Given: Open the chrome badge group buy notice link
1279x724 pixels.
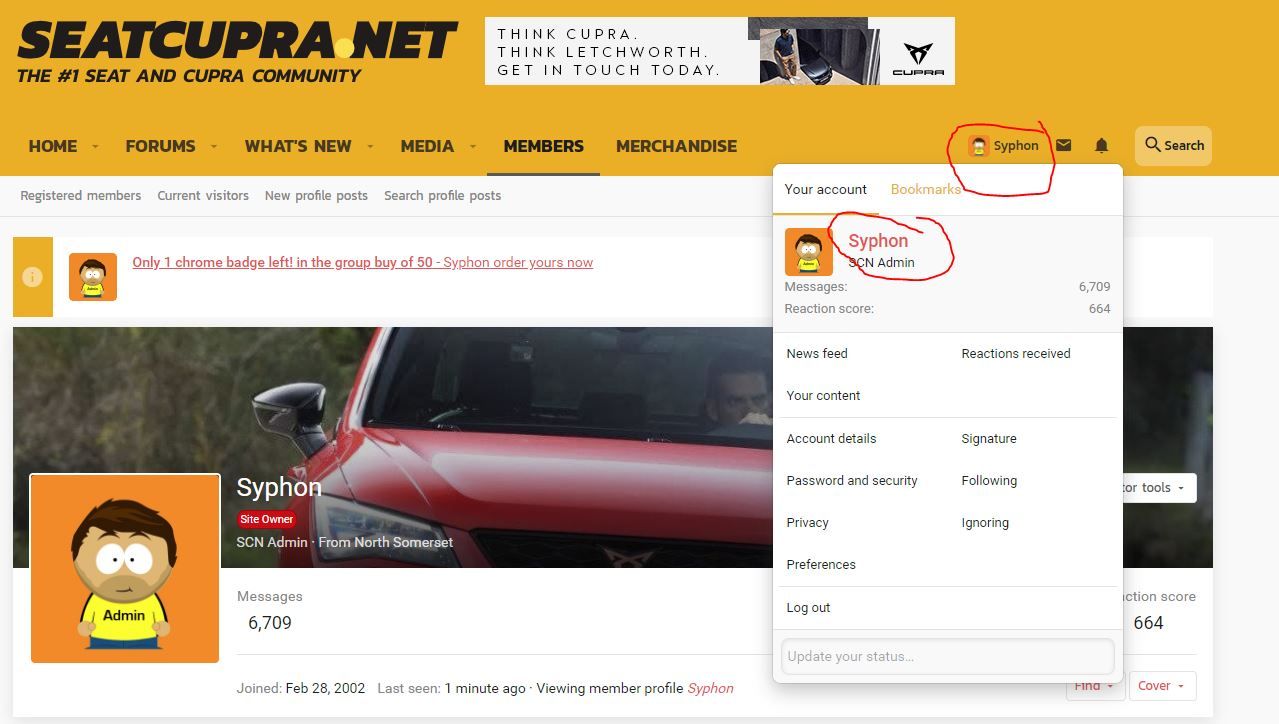Looking at the screenshot, I should (363, 263).
